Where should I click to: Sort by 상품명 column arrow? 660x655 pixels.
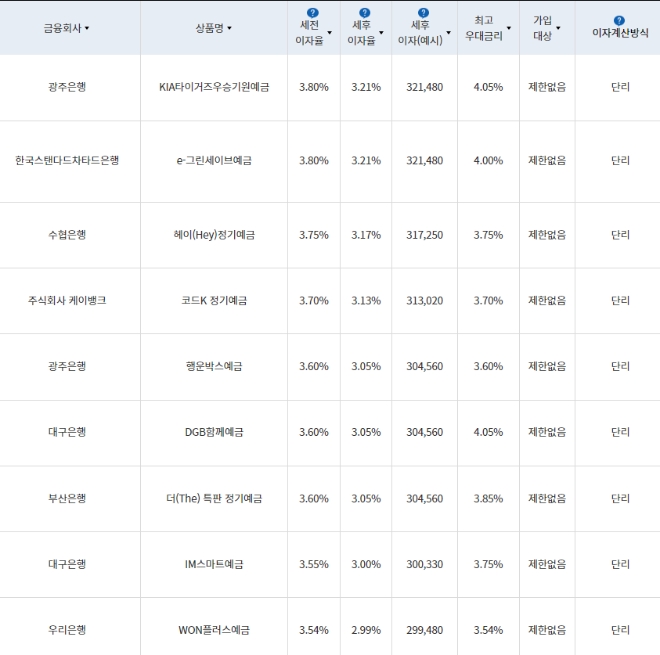pyautogui.click(x=229, y=28)
